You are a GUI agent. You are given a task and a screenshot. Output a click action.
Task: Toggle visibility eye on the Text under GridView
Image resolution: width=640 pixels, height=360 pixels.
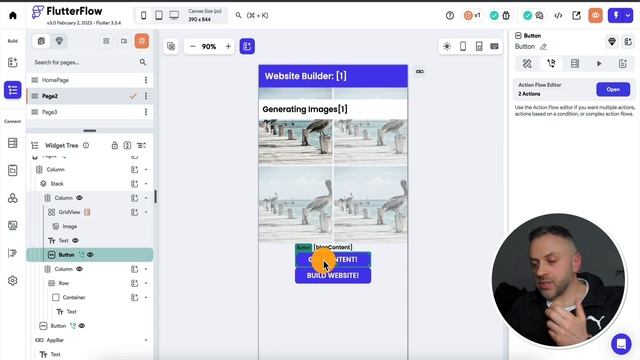pos(76,240)
